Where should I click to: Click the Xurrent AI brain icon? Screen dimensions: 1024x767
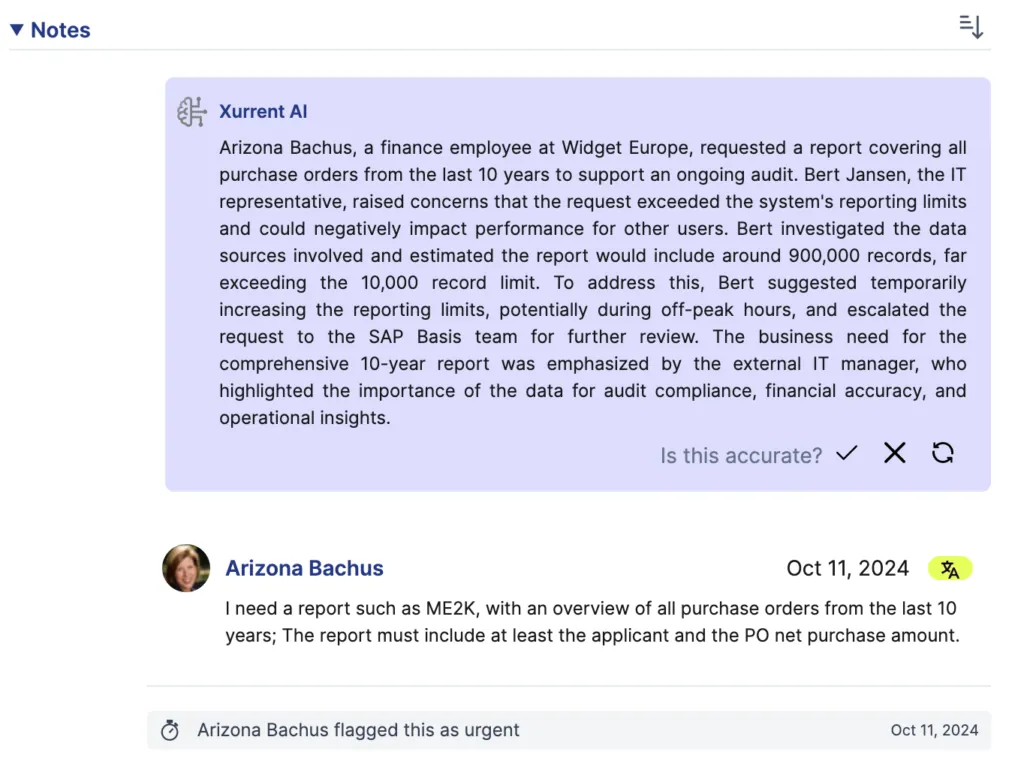click(190, 111)
